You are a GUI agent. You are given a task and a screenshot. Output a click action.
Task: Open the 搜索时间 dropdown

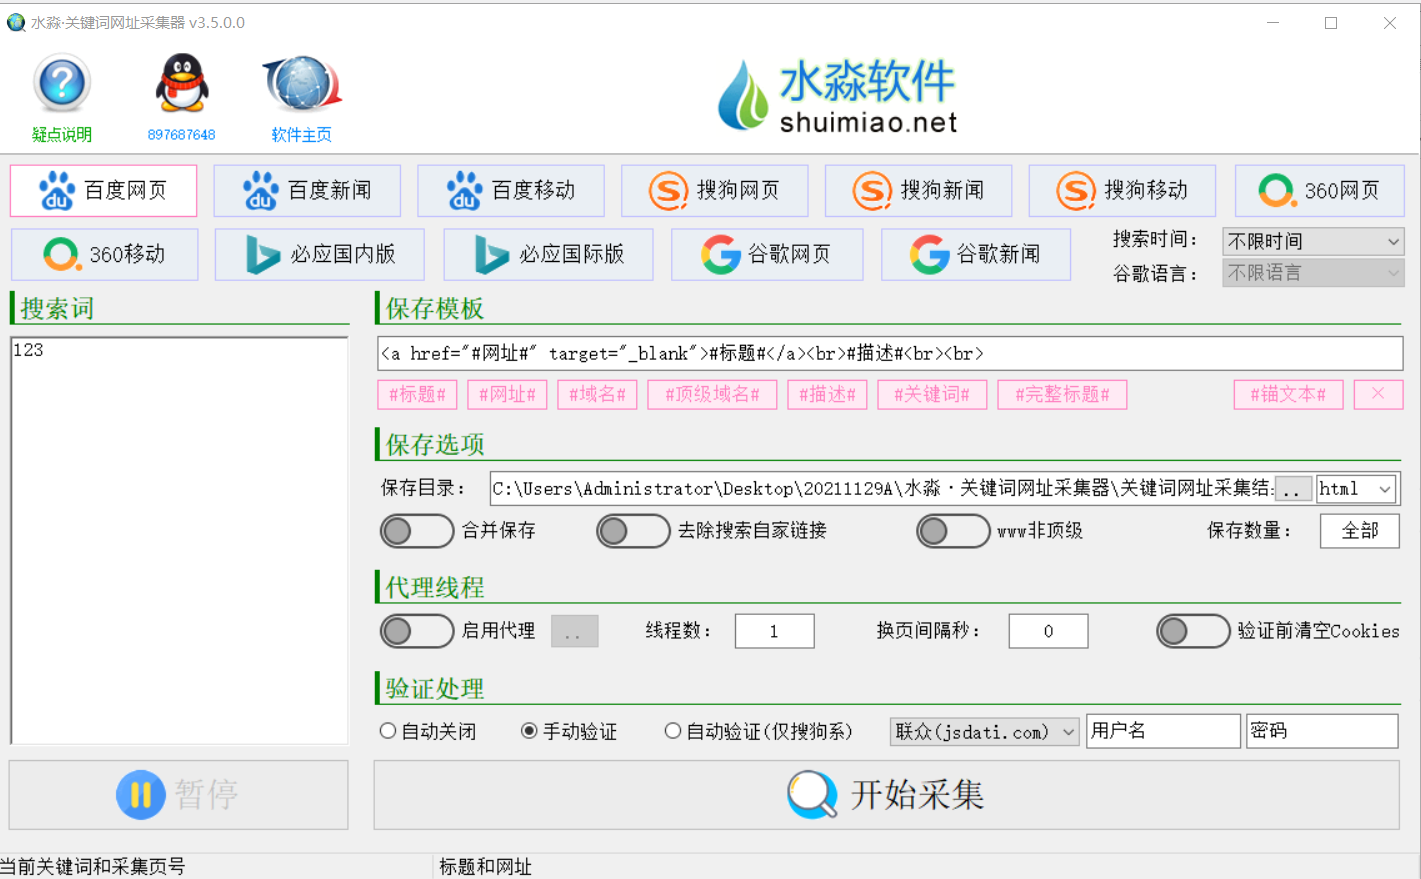click(1313, 242)
